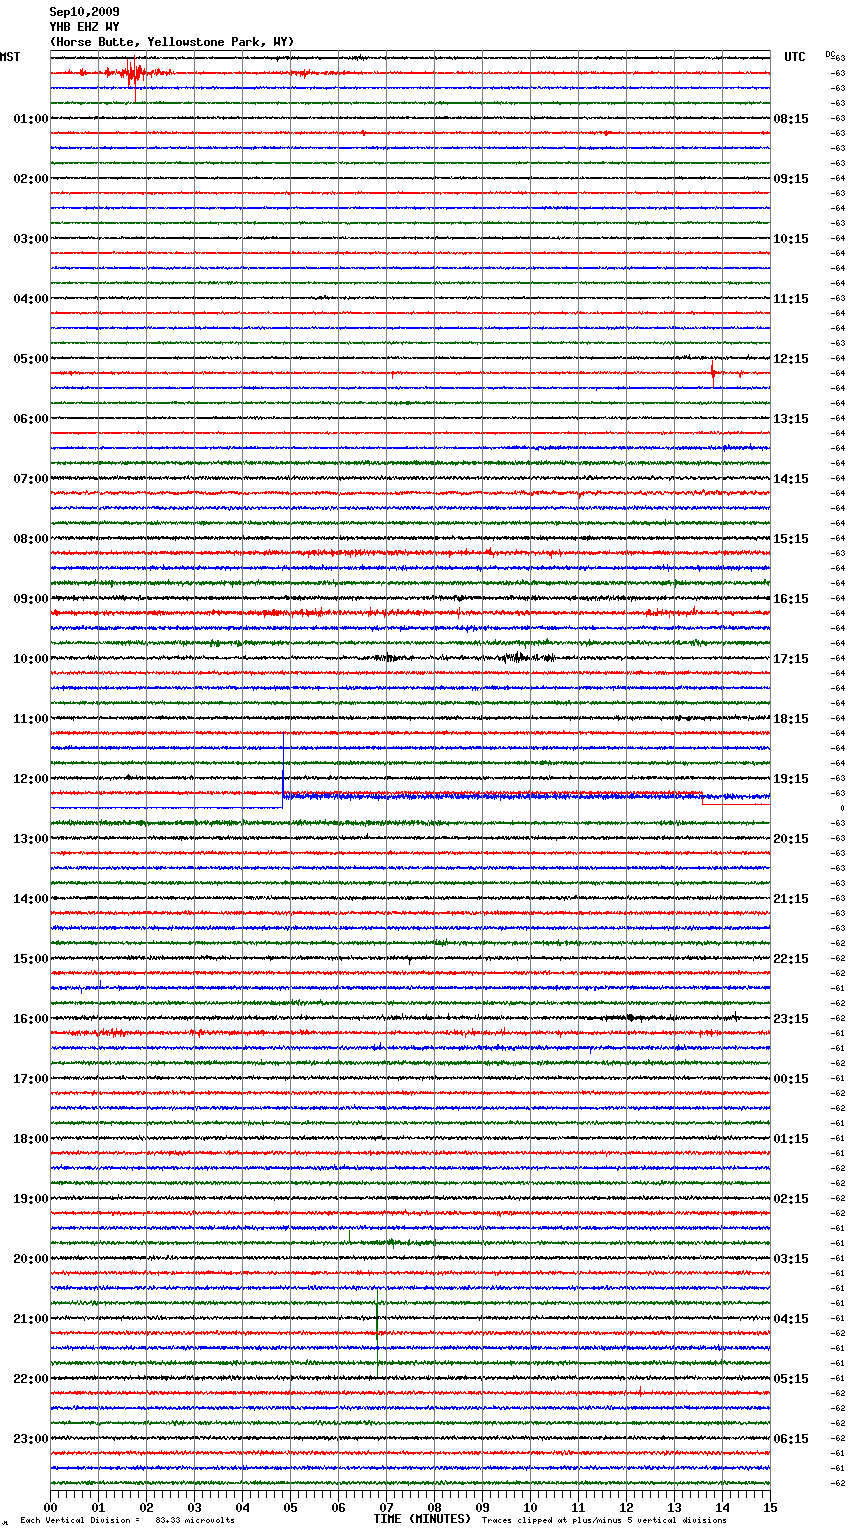Image resolution: width=850 pixels, height=1534 pixels.
Task: Click the red spike on the 05:15 trace
Action: tap(713, 372)
